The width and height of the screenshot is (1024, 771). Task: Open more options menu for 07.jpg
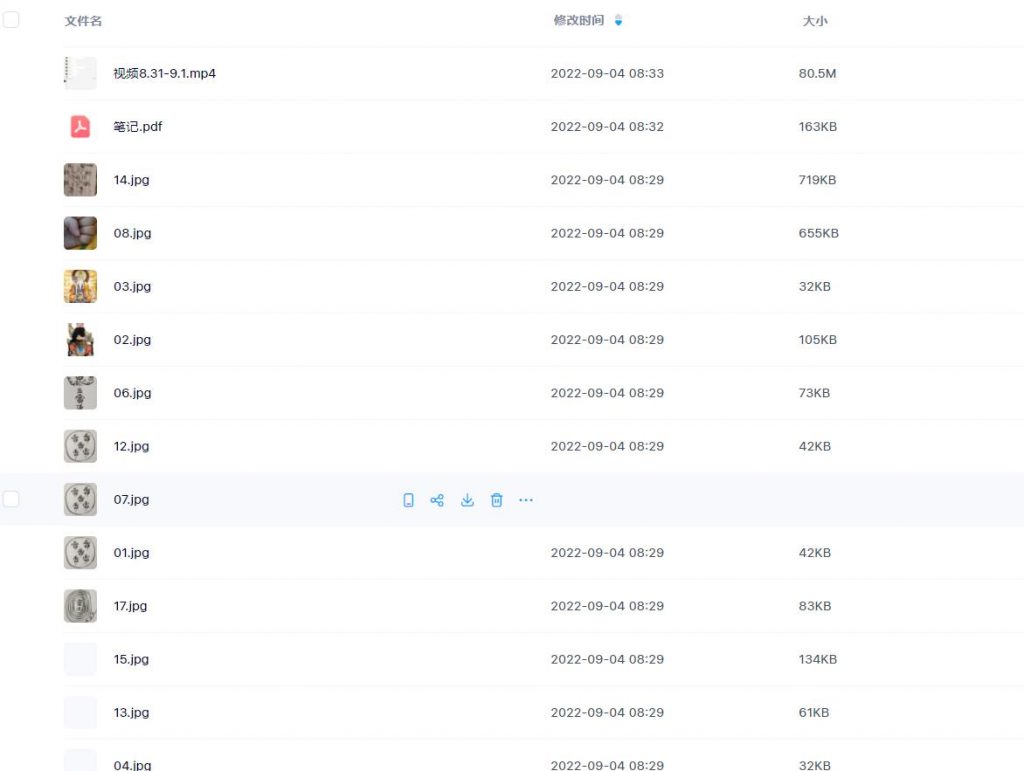pos(526,500)
